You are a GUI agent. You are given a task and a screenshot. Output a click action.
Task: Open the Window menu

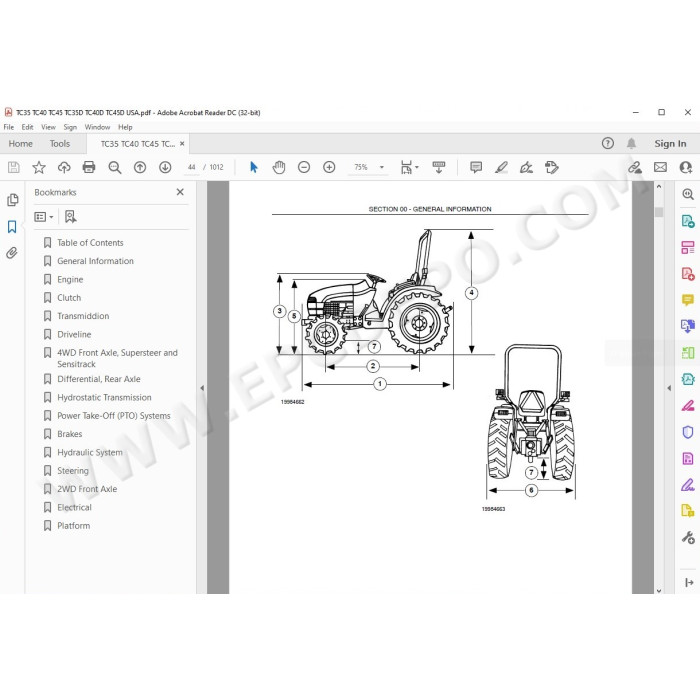click(97, 127)
